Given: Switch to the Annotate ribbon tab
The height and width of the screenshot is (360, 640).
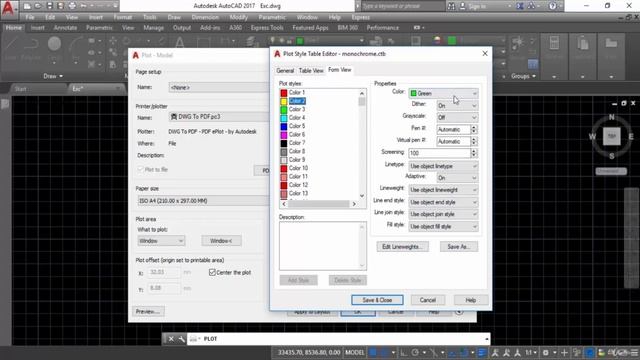Looking at the screenshot, I should (x=65, y=28).
